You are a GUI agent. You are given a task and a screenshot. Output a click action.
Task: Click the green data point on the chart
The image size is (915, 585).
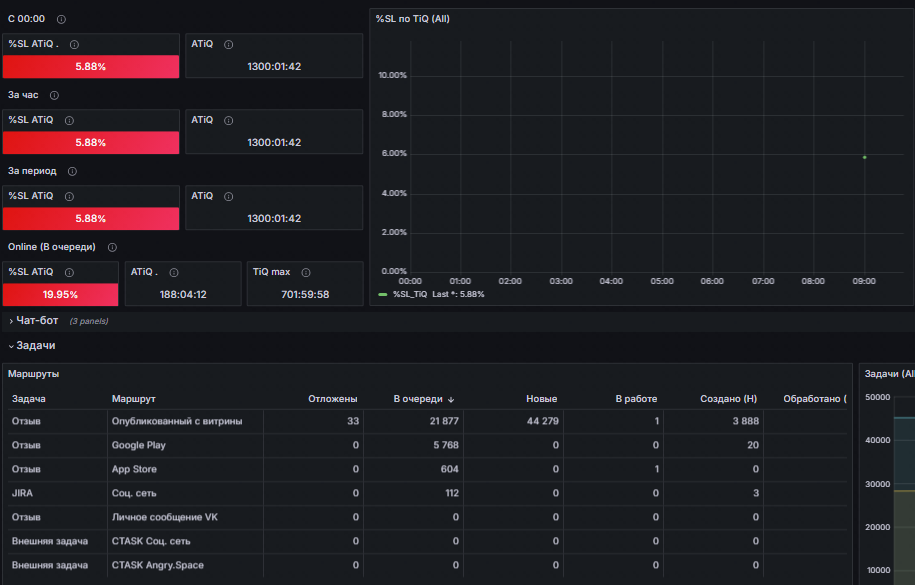pos(864,157)
